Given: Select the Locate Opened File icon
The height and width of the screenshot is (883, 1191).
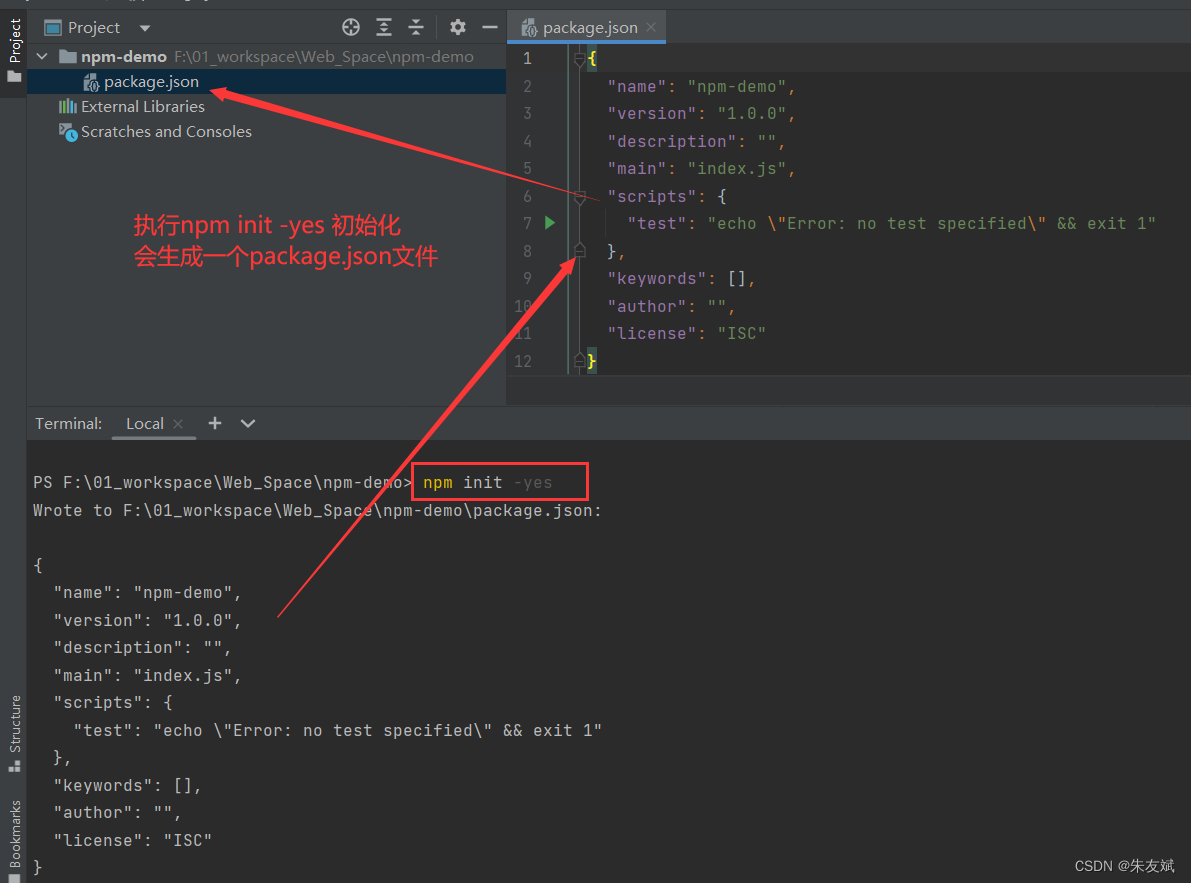Looking at the screenshot, I should pyautogui.click(x=350, y=27).
